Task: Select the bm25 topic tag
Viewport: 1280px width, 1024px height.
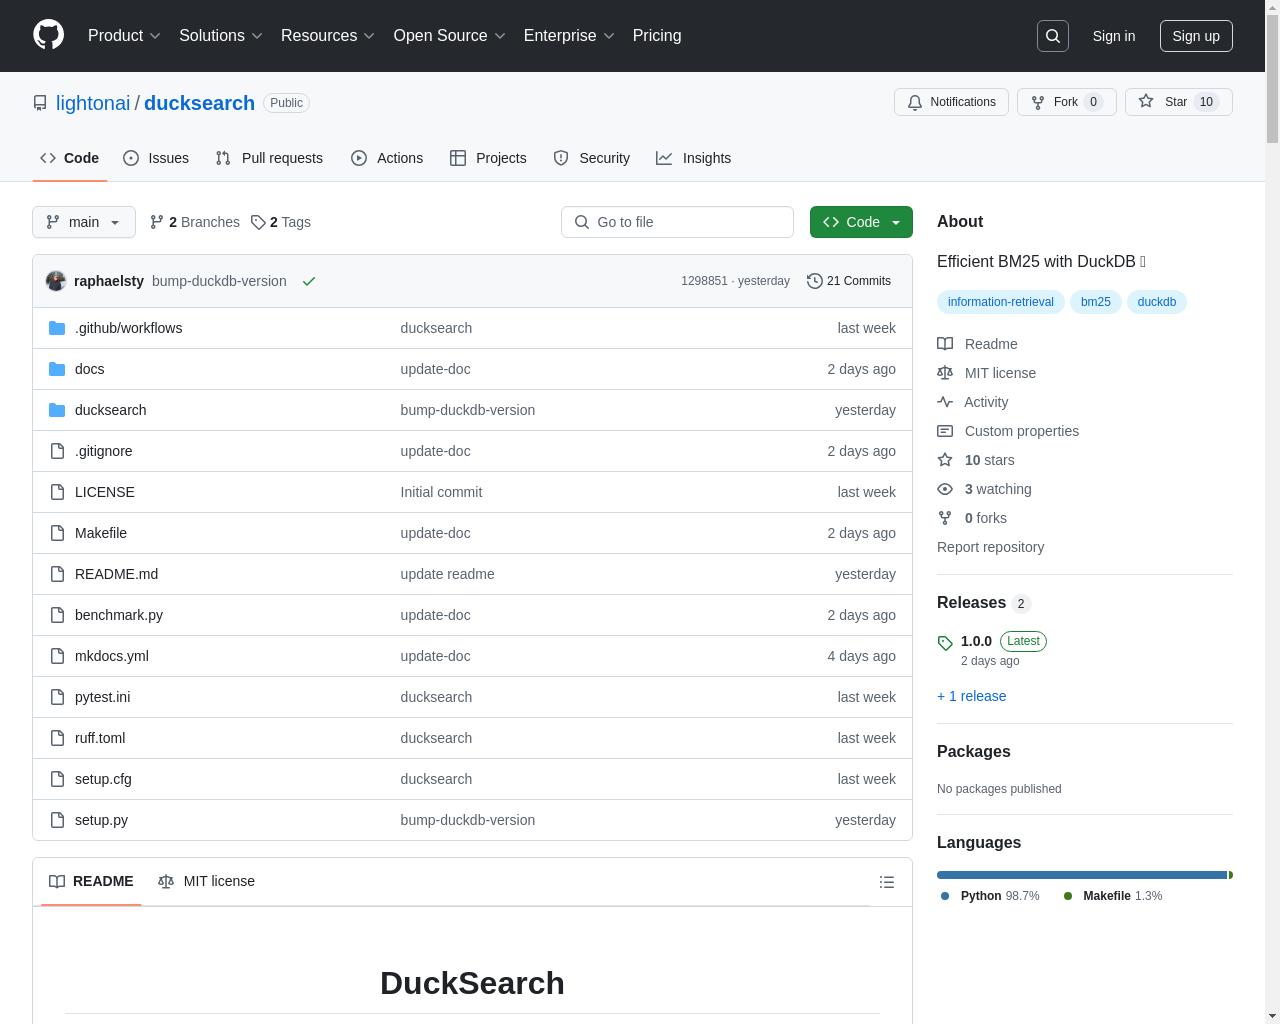Action: pos(1095,302)
